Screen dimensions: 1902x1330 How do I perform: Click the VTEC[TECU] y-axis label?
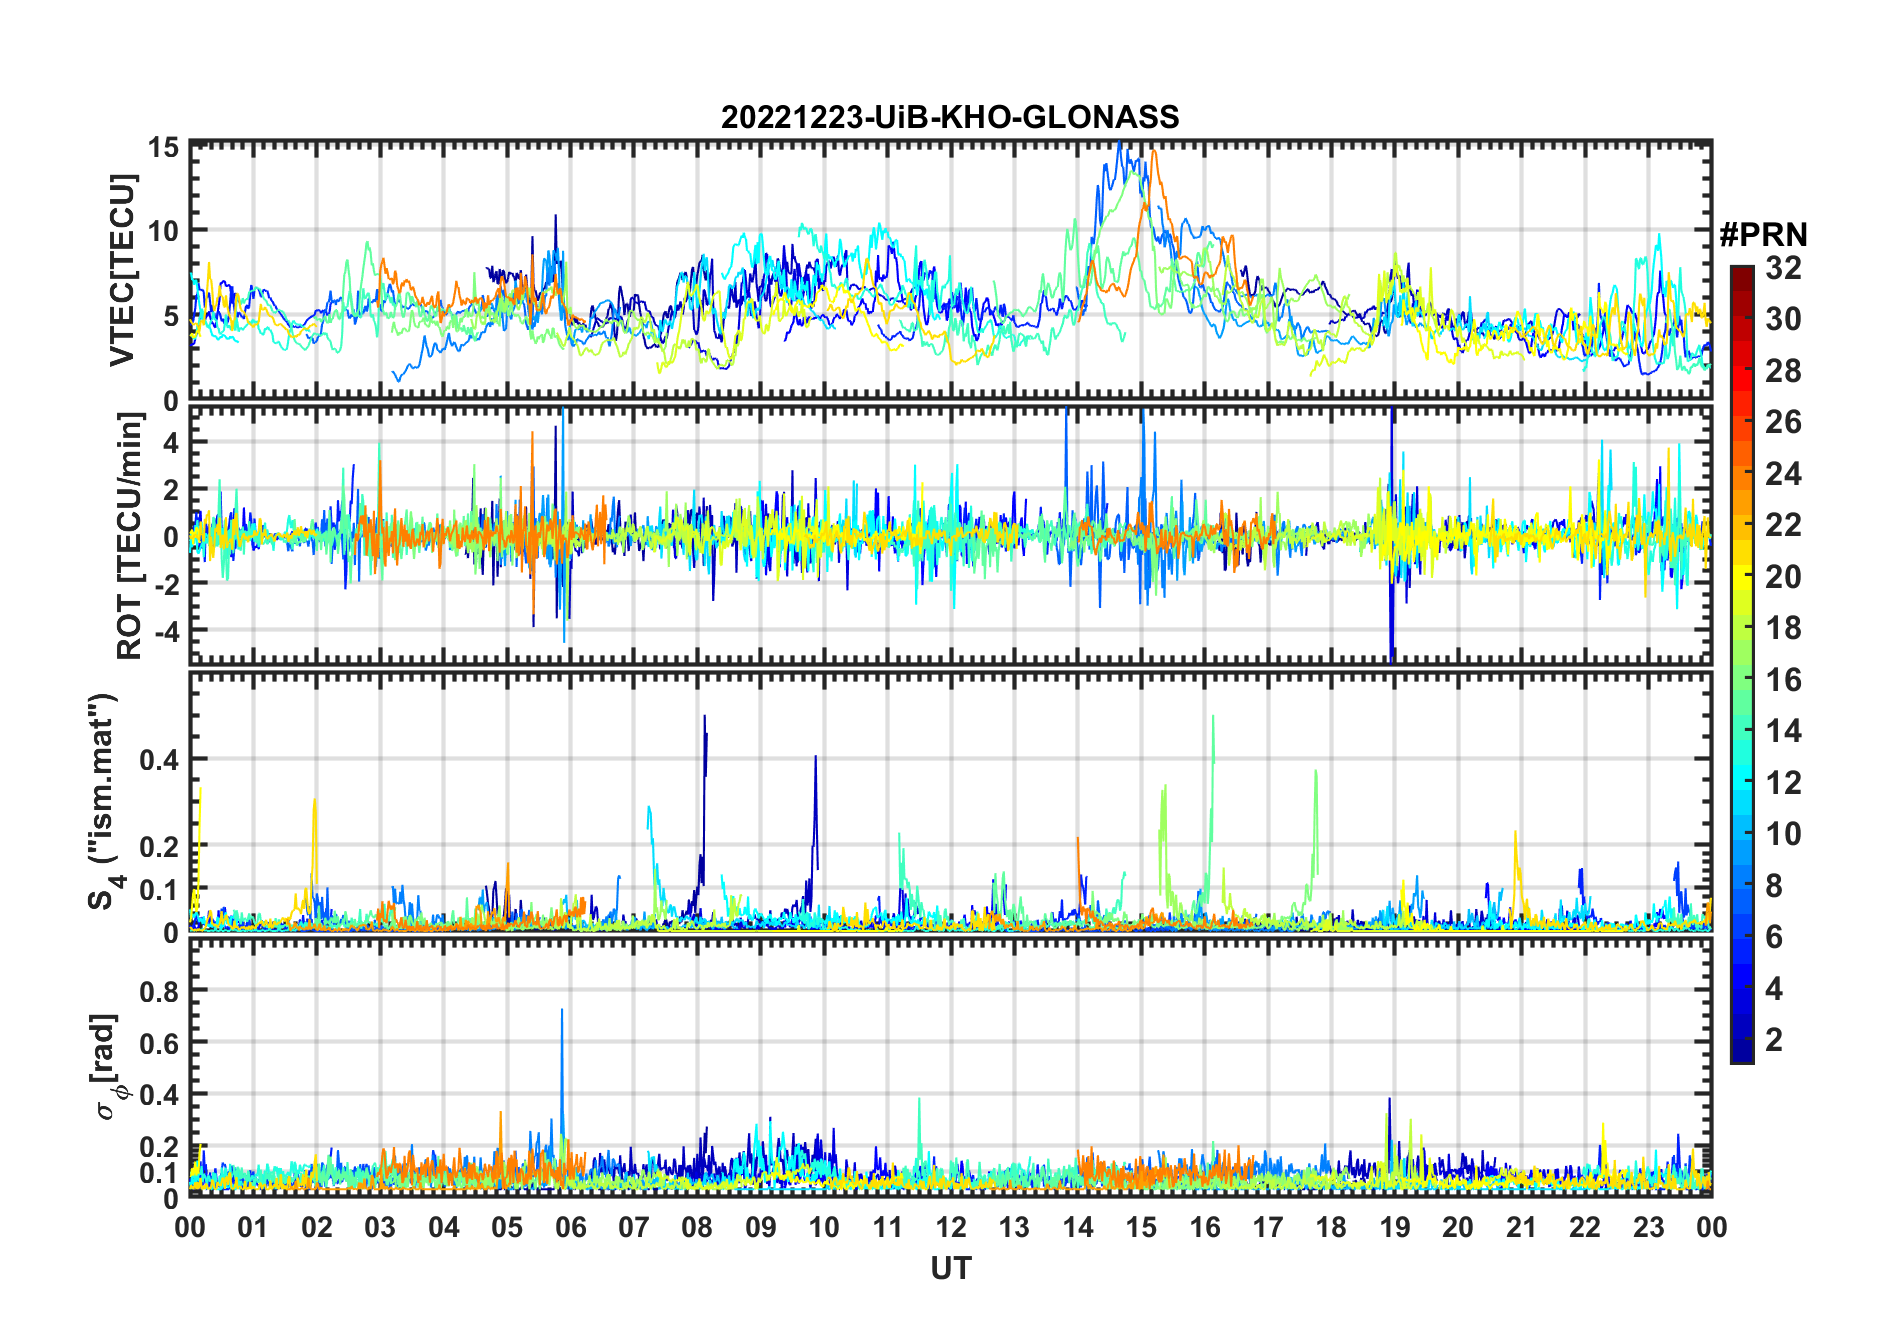(x=122, y=270)
